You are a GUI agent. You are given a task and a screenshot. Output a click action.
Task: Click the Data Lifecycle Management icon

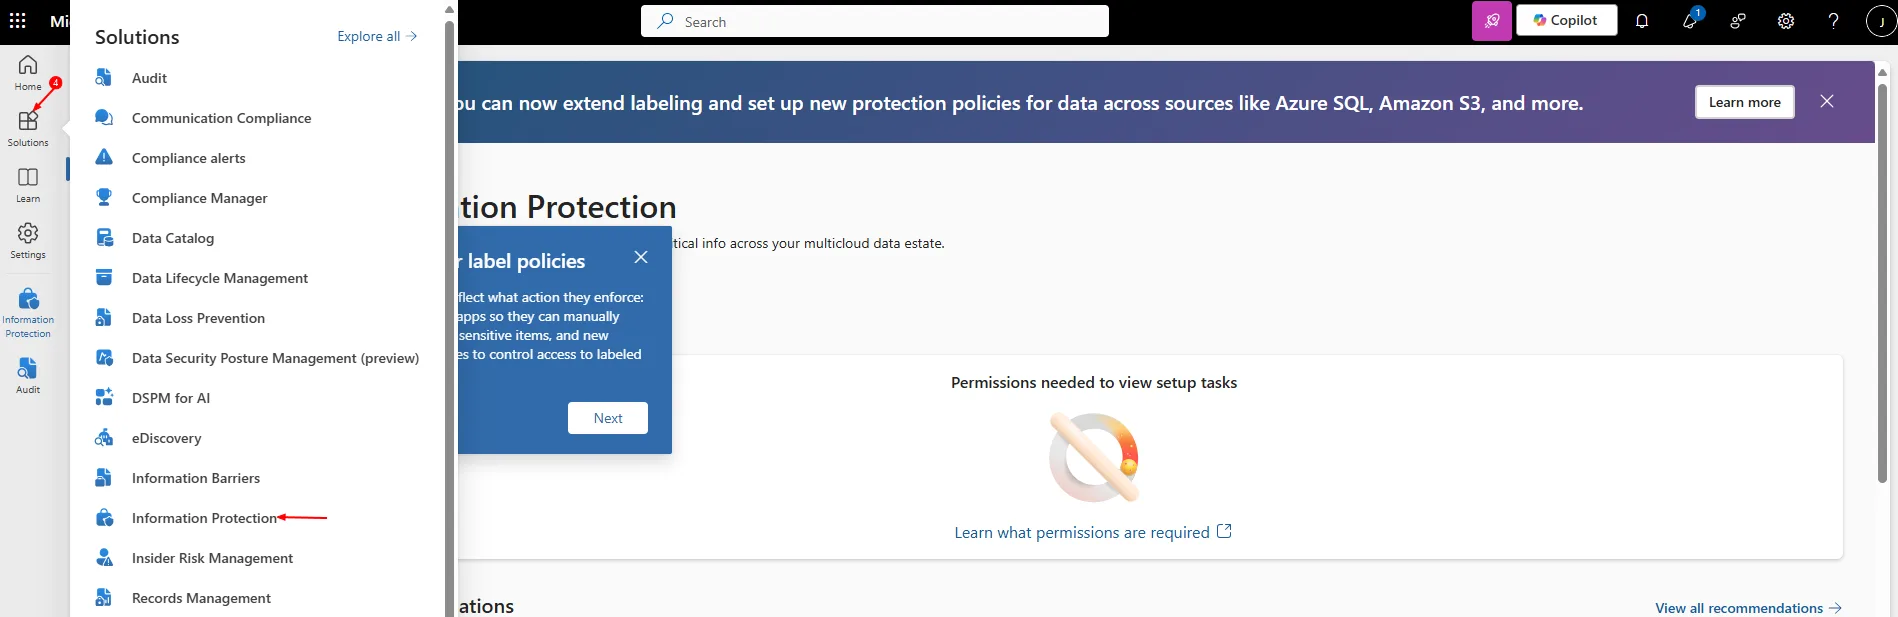(x=104, y=278)
